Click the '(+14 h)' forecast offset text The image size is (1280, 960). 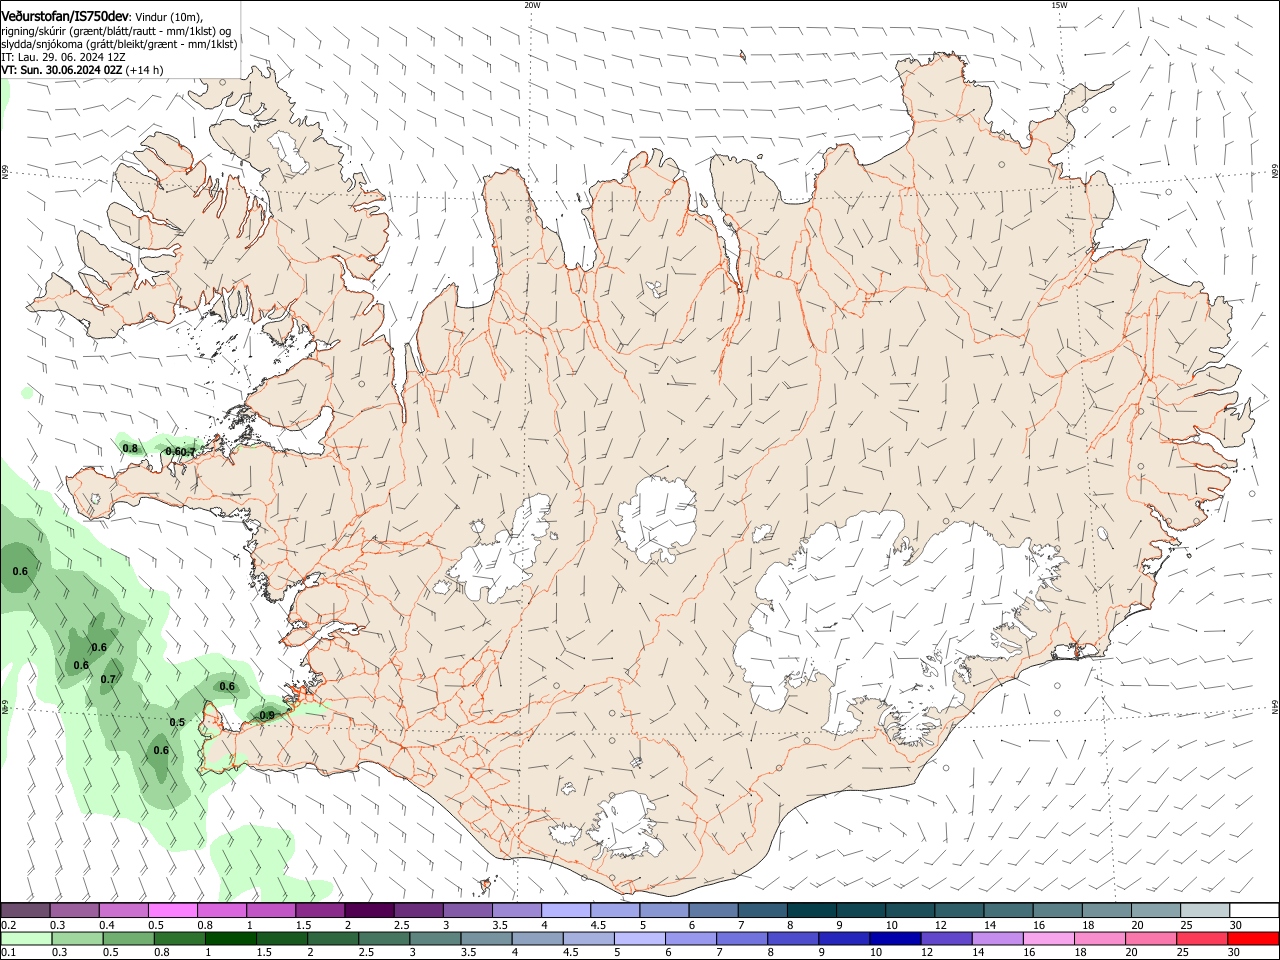click(x=145, y=70)
